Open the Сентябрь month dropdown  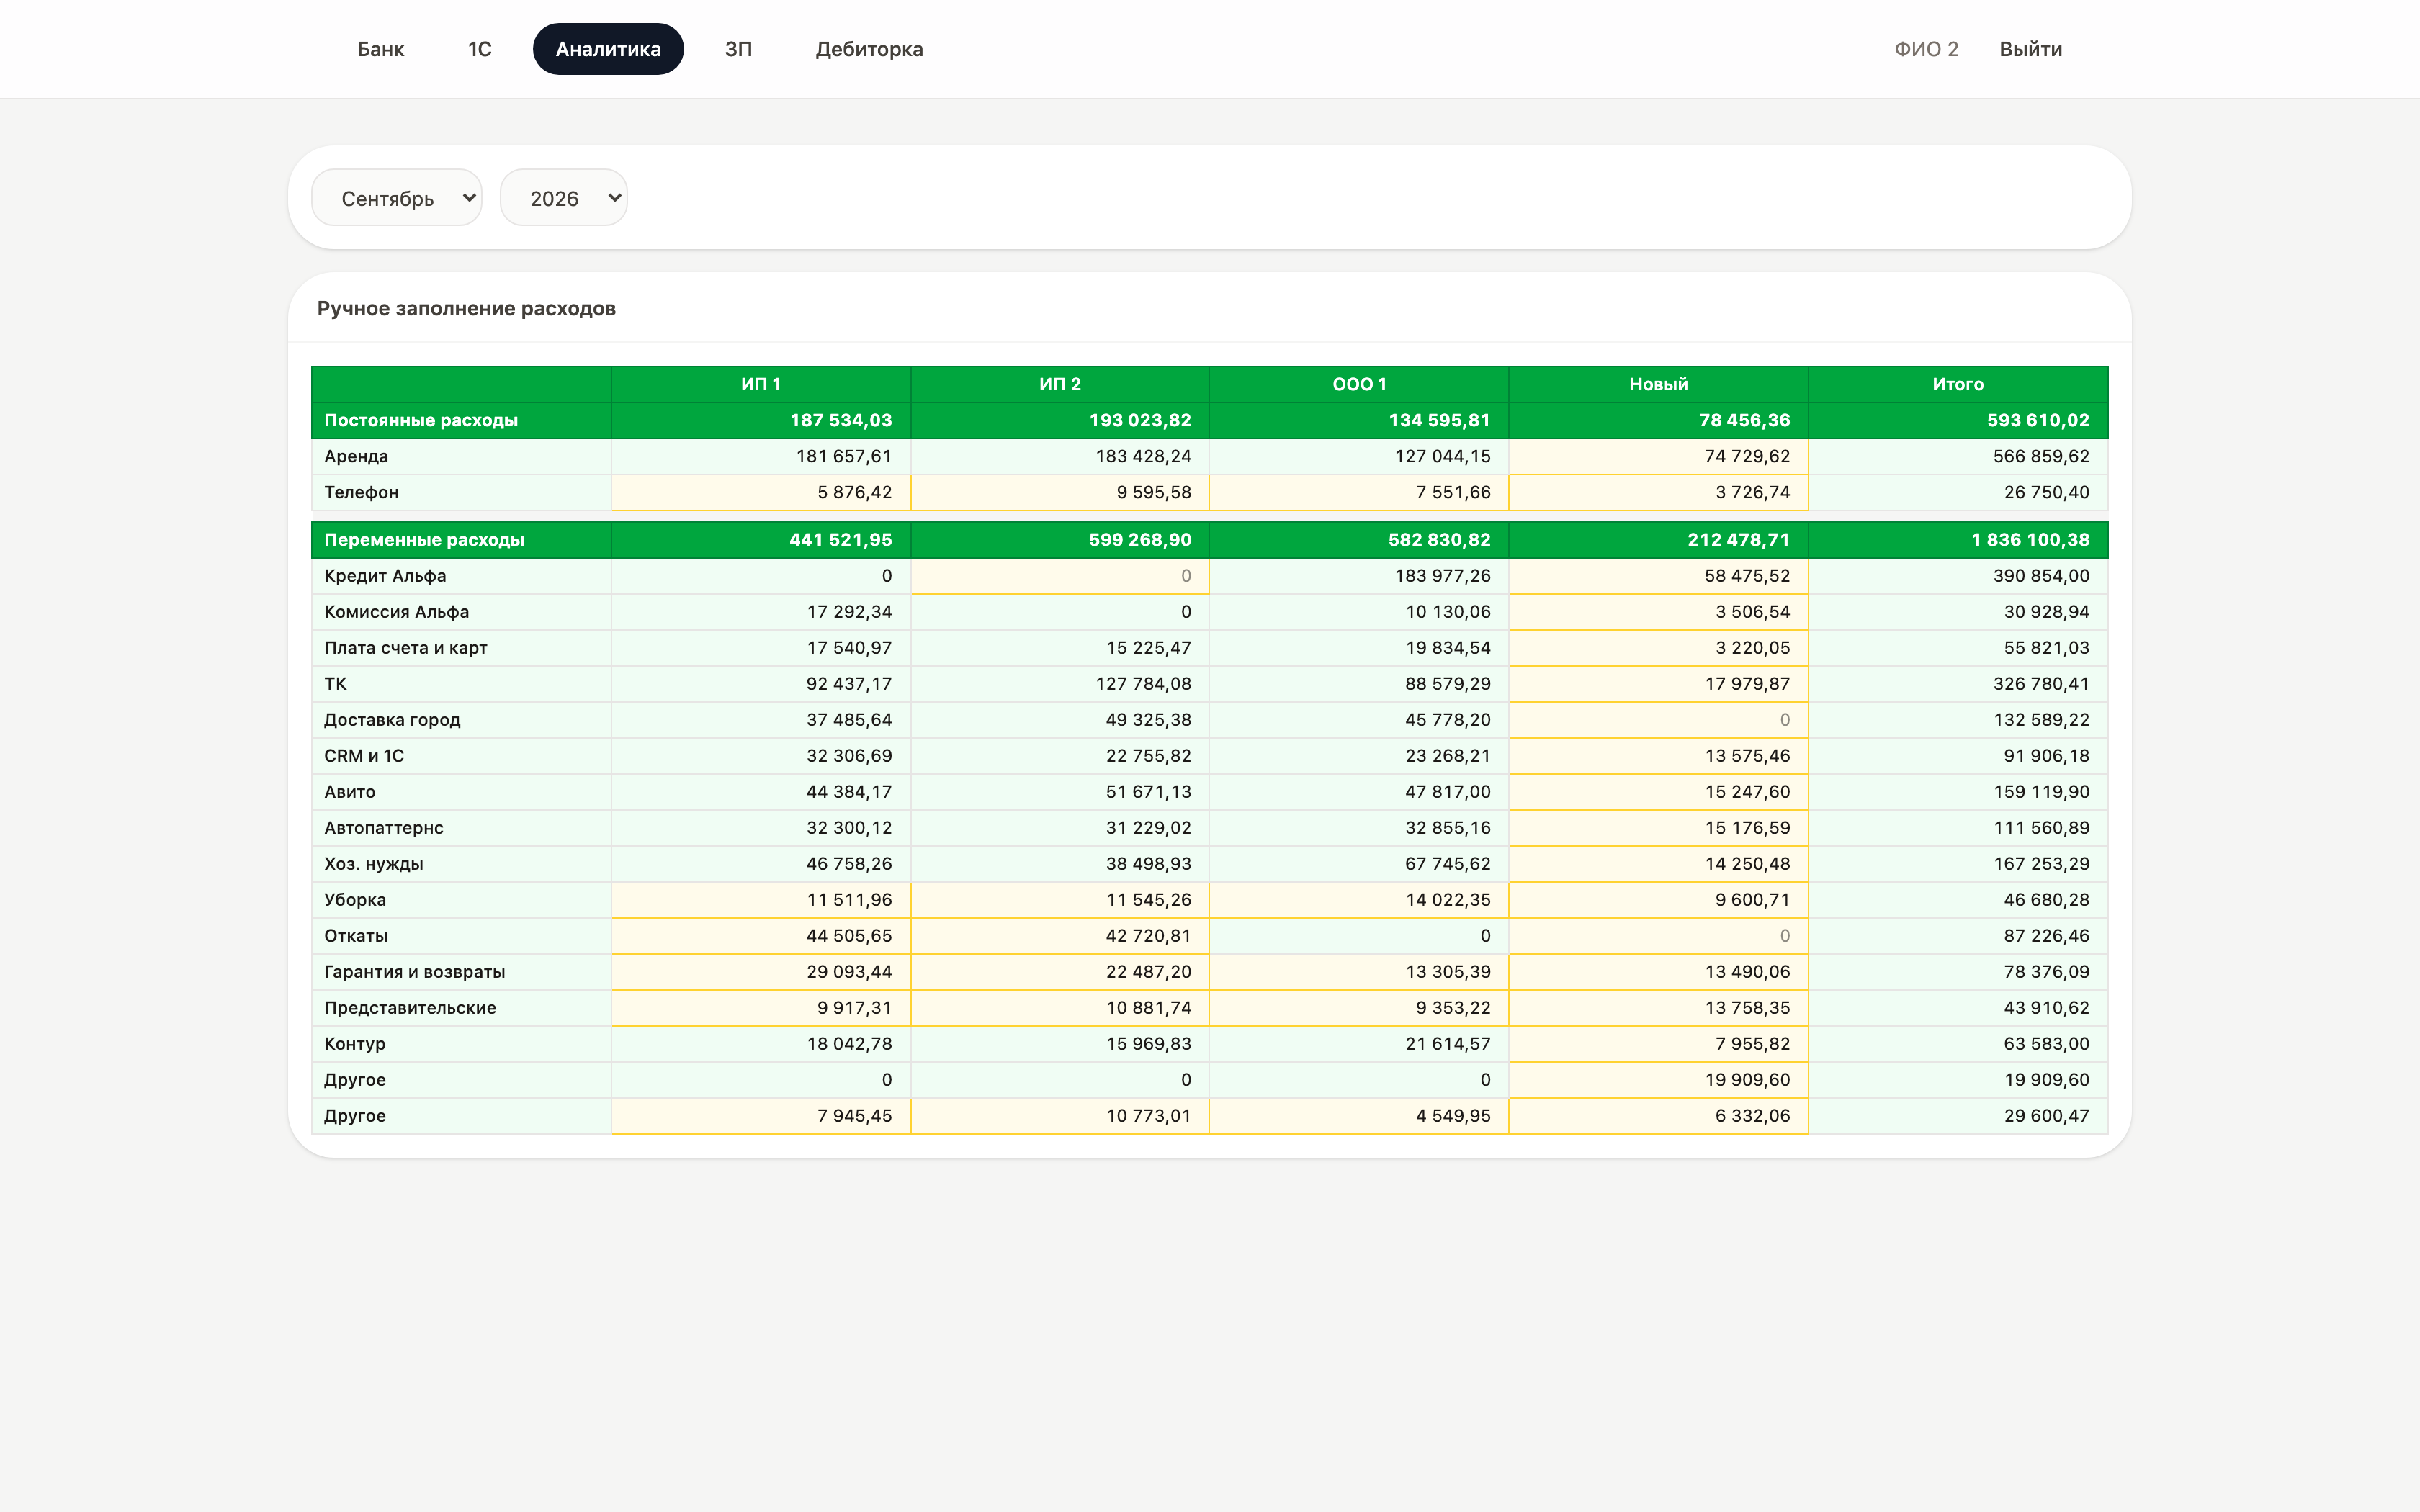pyautogui.click(x=397, y=198)
